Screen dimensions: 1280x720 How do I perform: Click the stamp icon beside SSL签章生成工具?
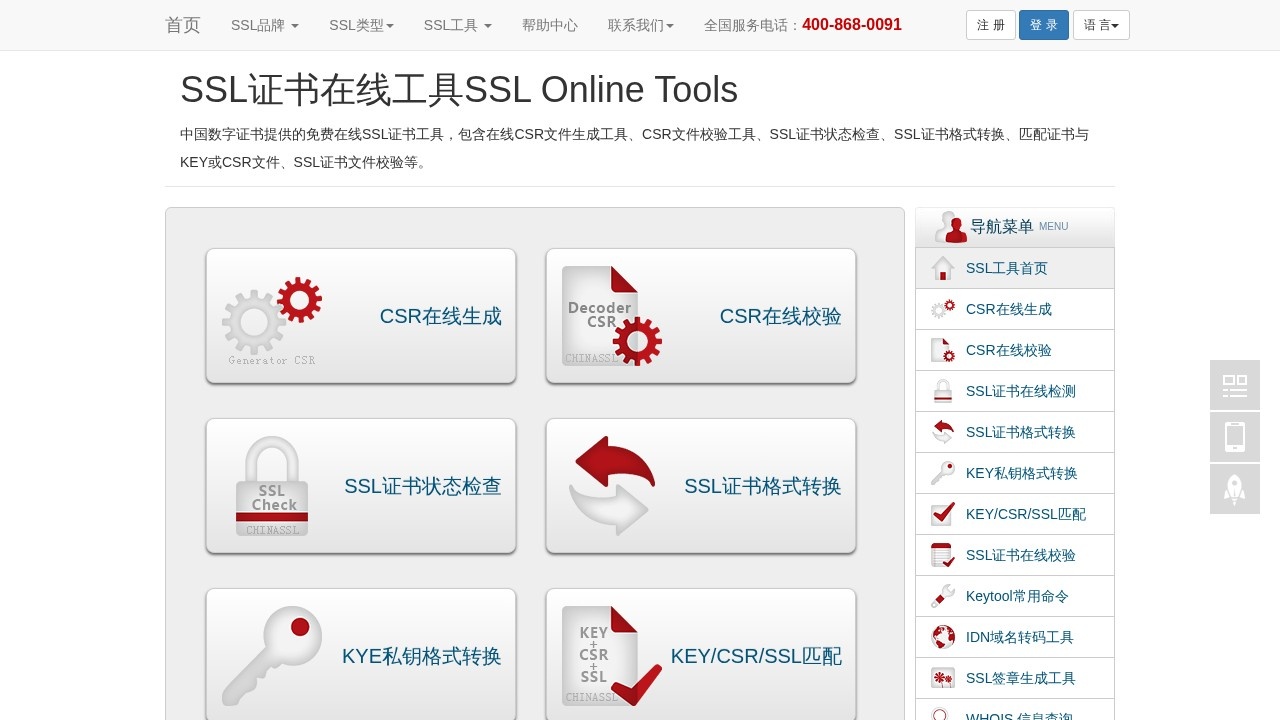(x=943, y=678)
